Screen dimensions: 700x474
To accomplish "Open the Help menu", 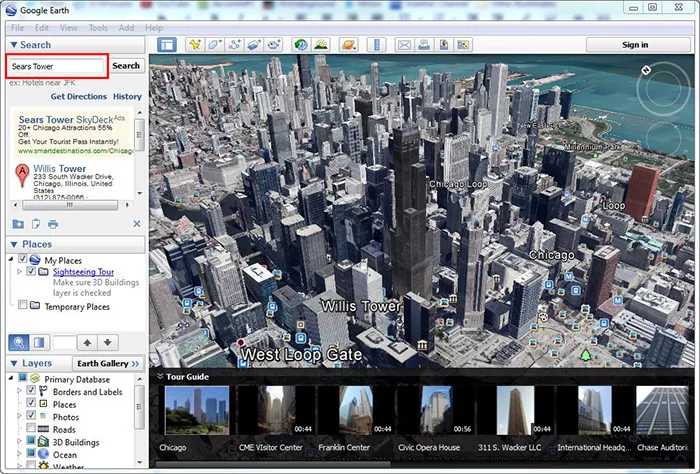I will coord(154,28).
